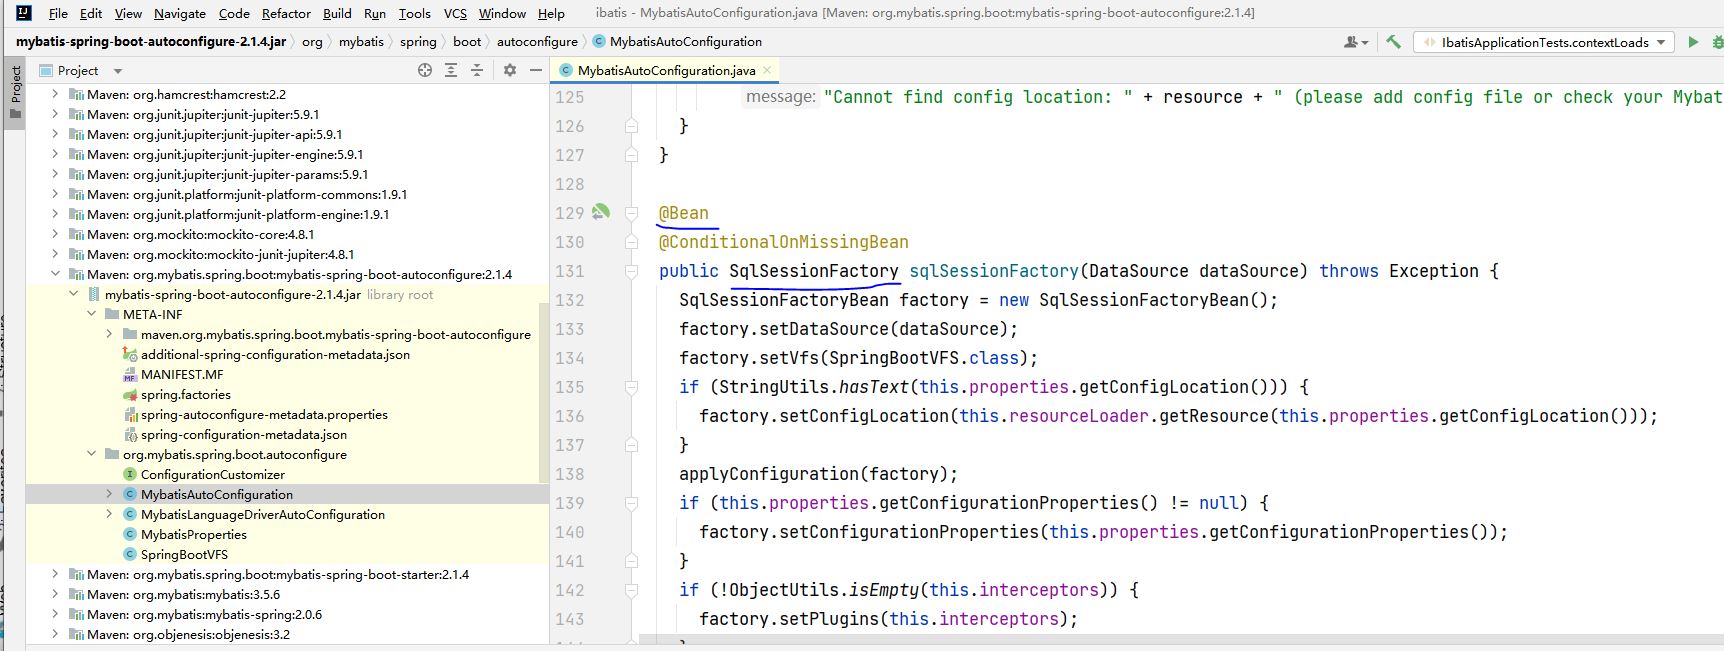Open the Code With Me user icon

pos(1356,42)
